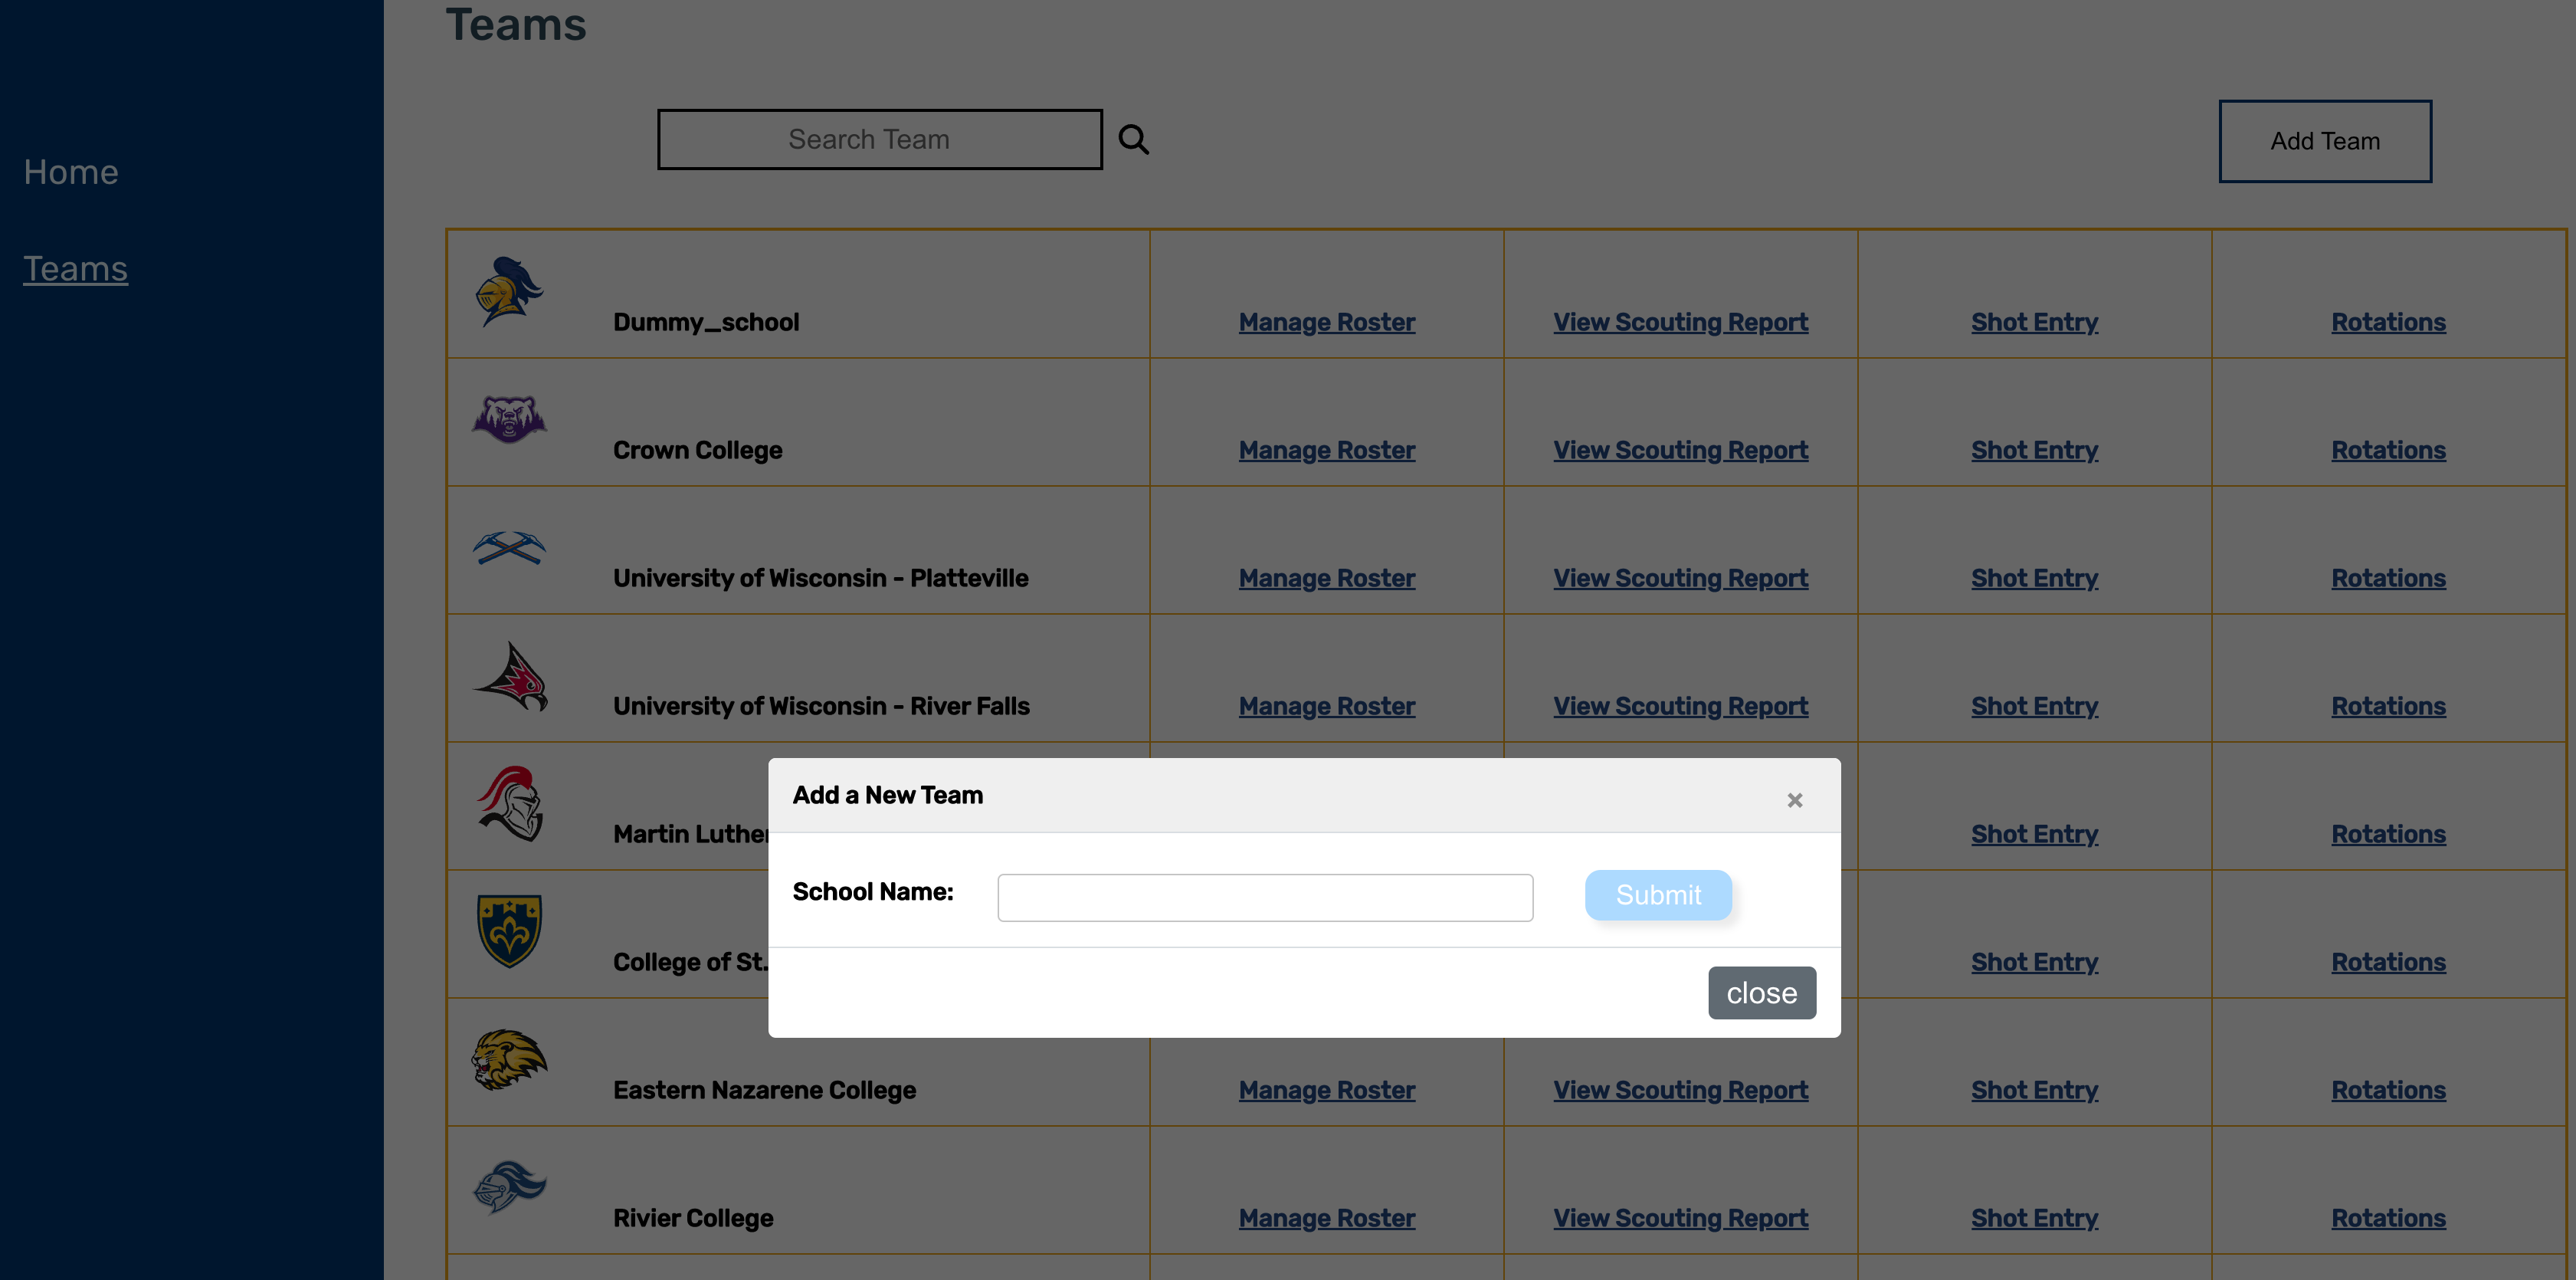Screen dimensions: 2576x1280
Task: Click the magnifying glass search icon
Action: 1133,140
